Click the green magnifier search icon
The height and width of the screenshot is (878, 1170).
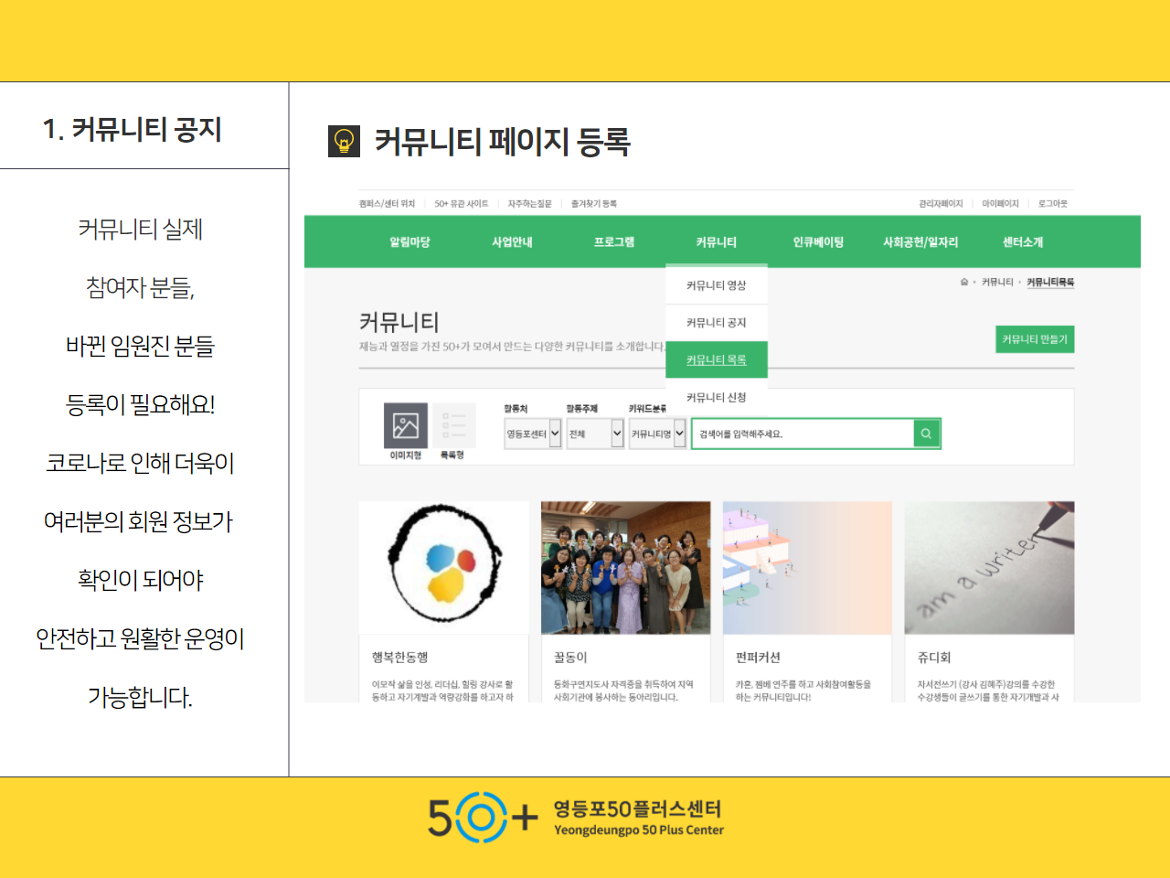pyautogui.click(x=926, y=434)
